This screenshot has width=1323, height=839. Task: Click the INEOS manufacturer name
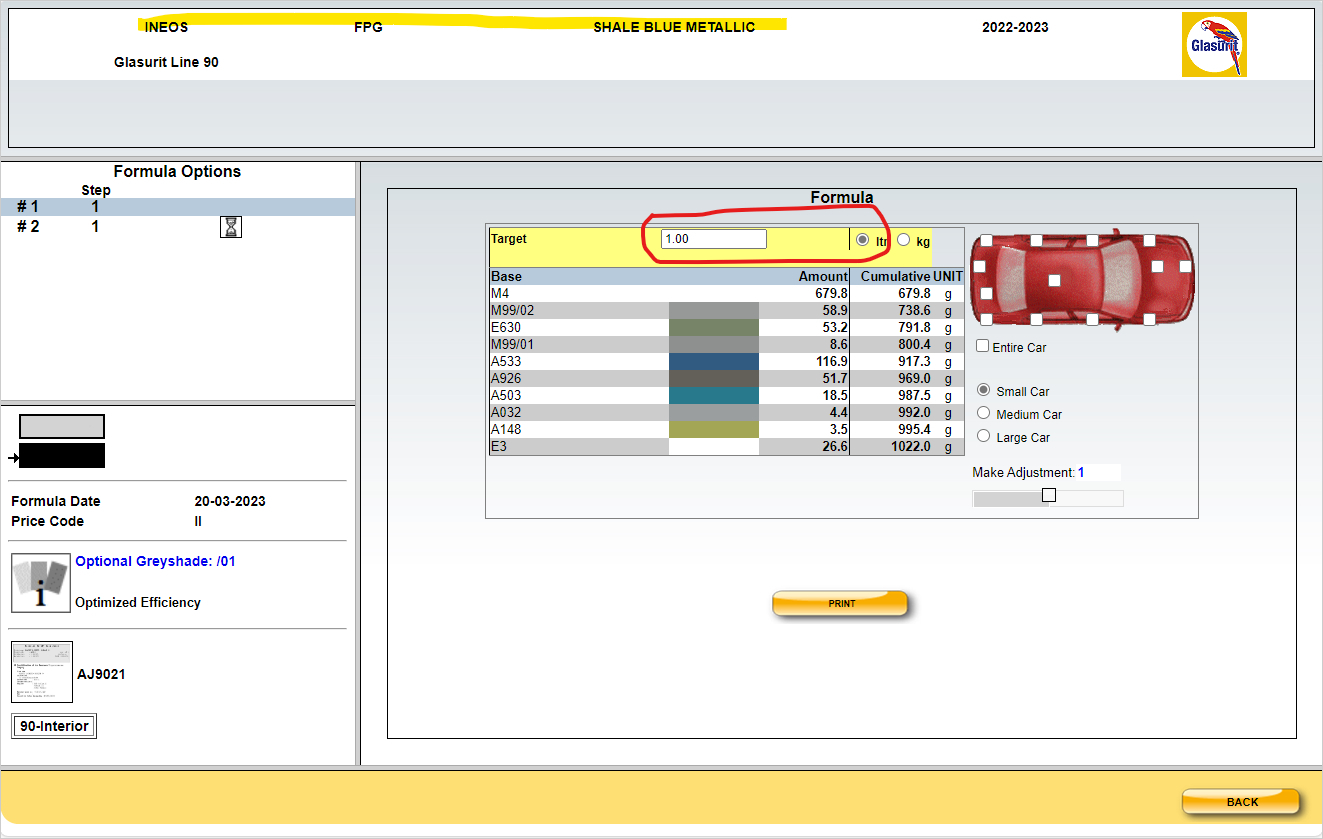166,27
